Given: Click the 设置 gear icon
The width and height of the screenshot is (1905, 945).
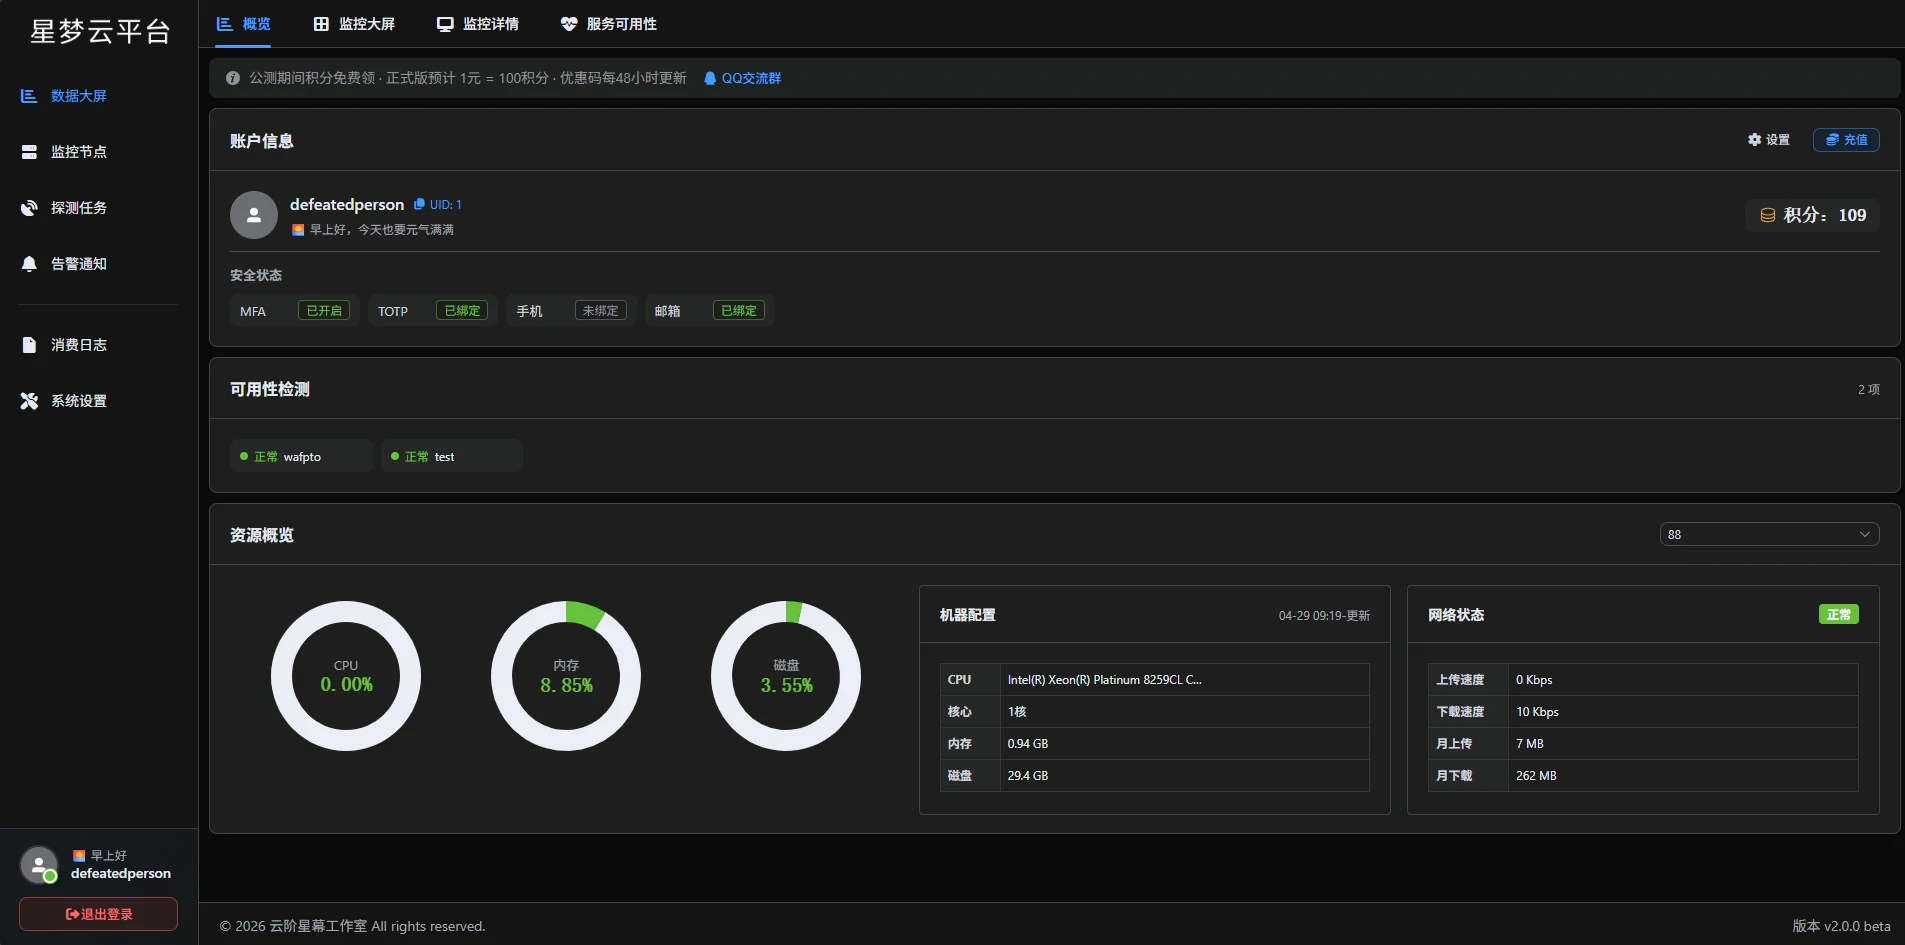Looking at the screenshot, I should [1754, 140].
